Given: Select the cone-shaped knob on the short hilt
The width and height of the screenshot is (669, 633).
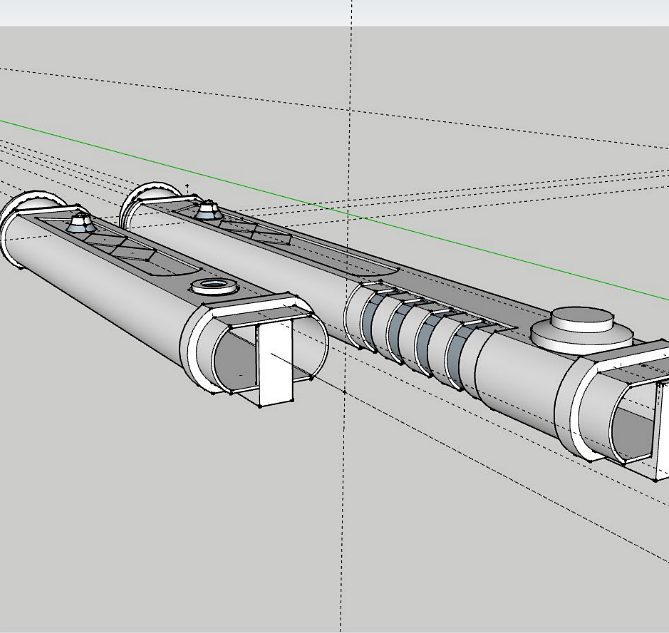Looking at the screenshot, I should (79, 220).
